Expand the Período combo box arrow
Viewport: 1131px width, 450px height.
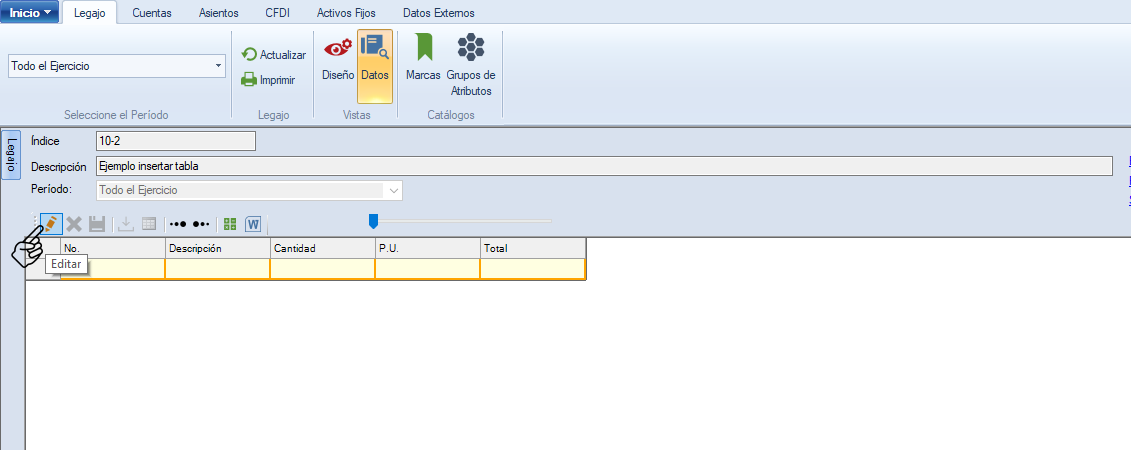(x=394, y=190)
